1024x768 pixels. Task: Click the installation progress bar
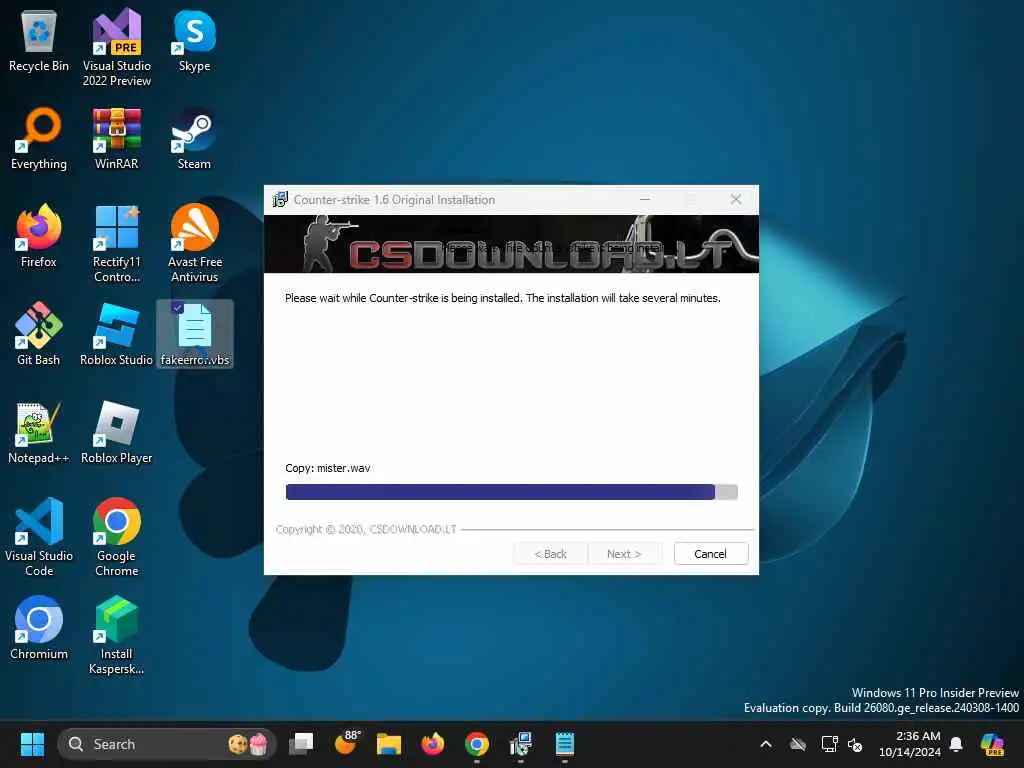point(511,492)
